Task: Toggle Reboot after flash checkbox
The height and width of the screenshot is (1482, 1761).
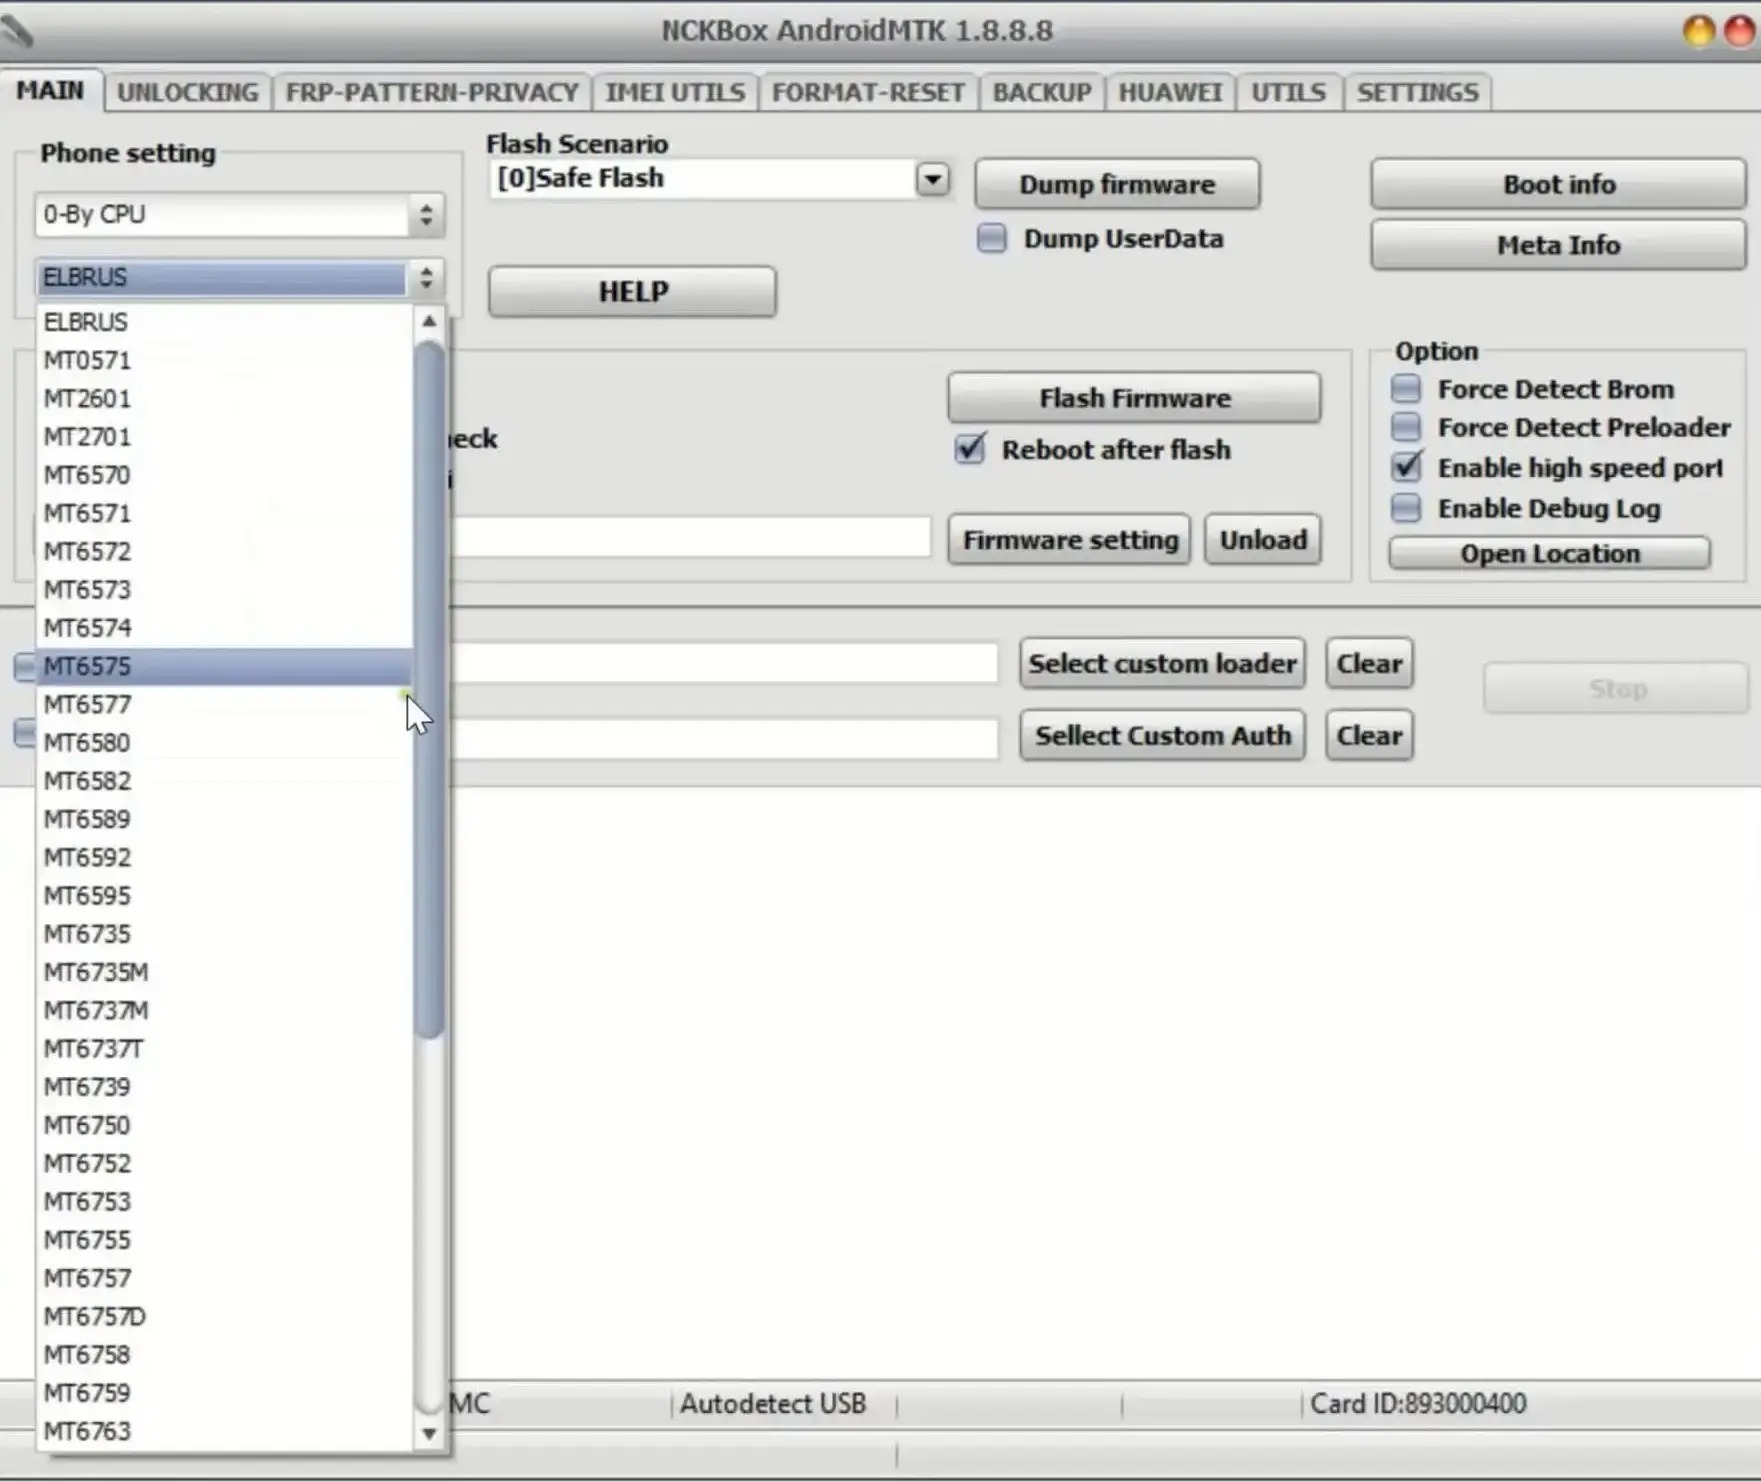Action: tap(969, 449)
